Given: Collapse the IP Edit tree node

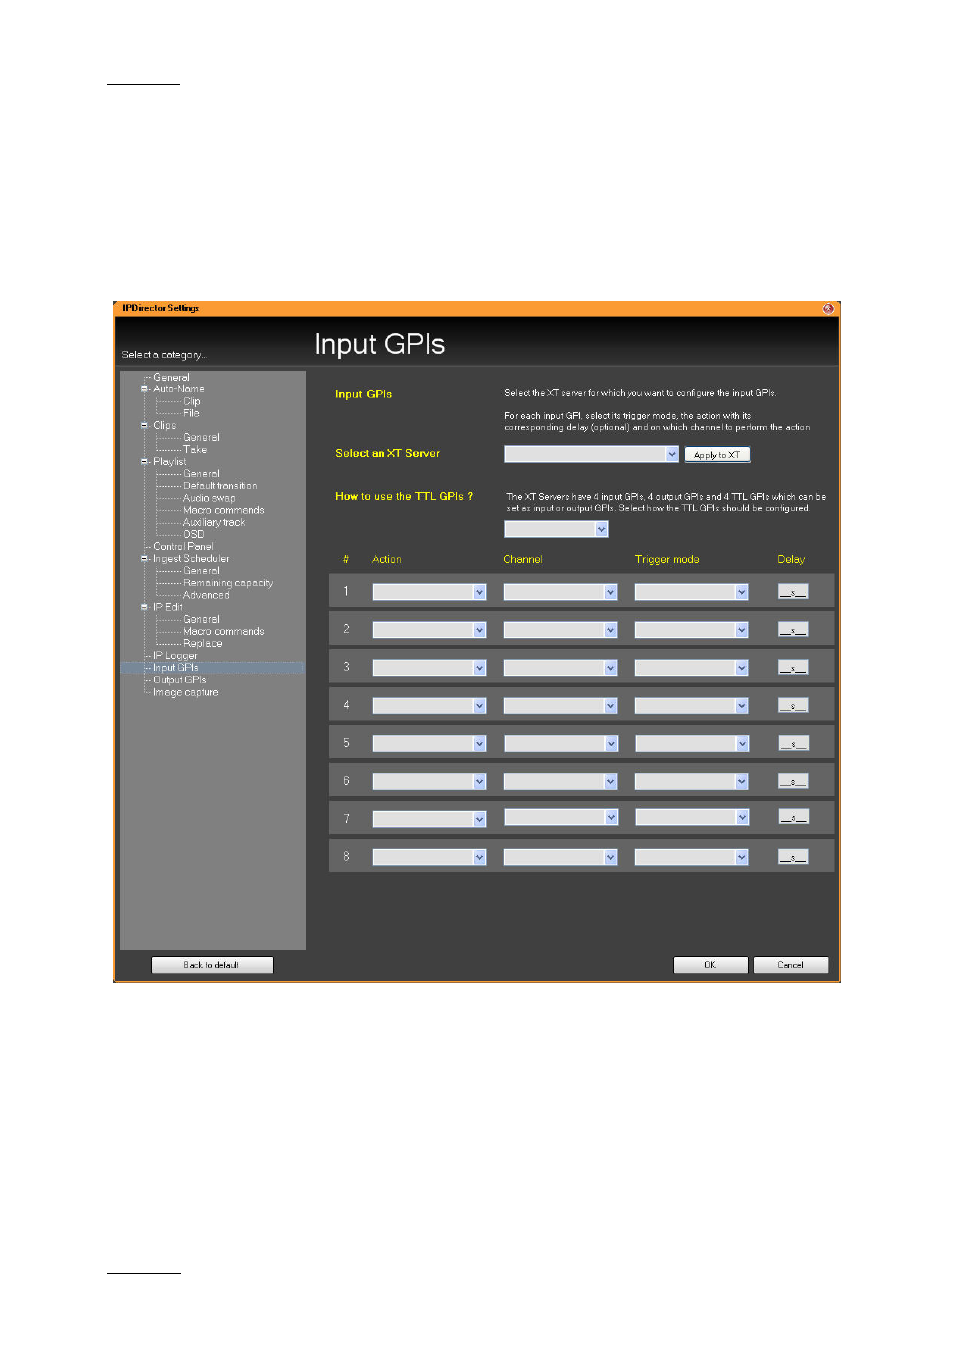Looking at the screenshot, I should coord(144,607).
